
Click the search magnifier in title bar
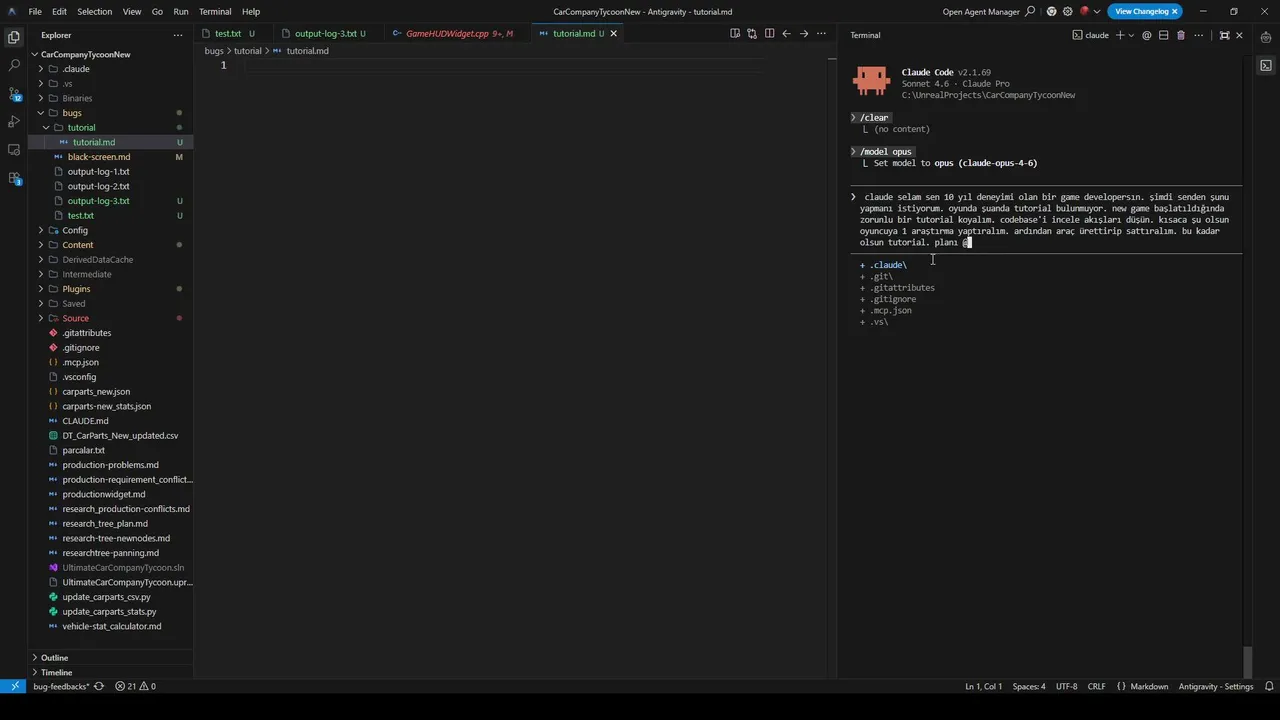[x=1030, y=11]
